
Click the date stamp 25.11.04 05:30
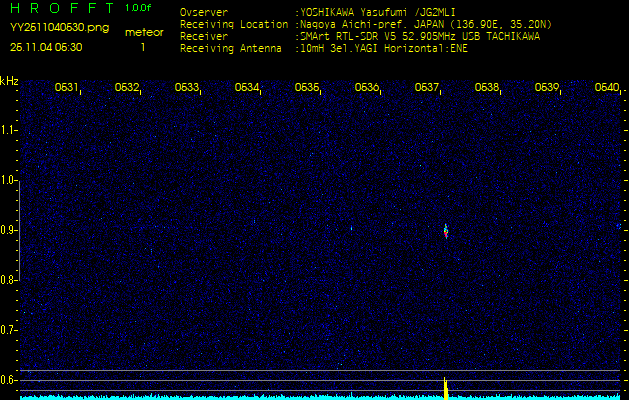pos(46,47)
